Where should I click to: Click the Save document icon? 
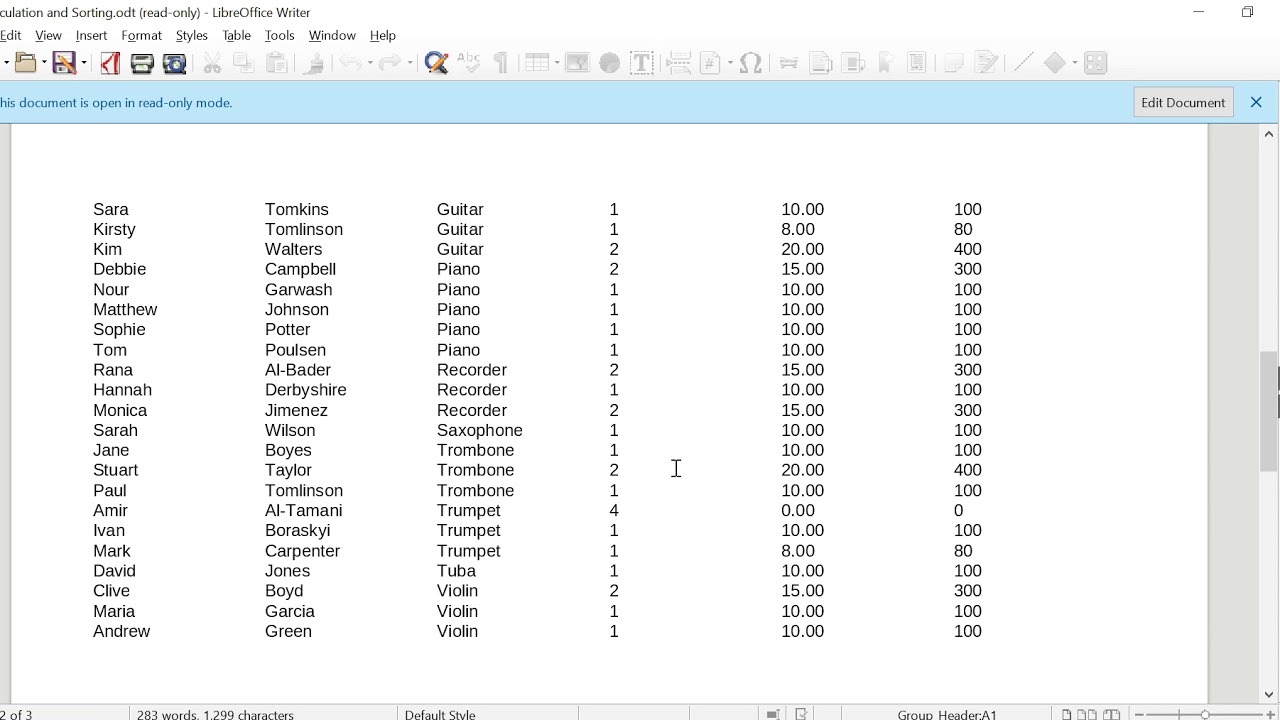click(x=63, y=63)
